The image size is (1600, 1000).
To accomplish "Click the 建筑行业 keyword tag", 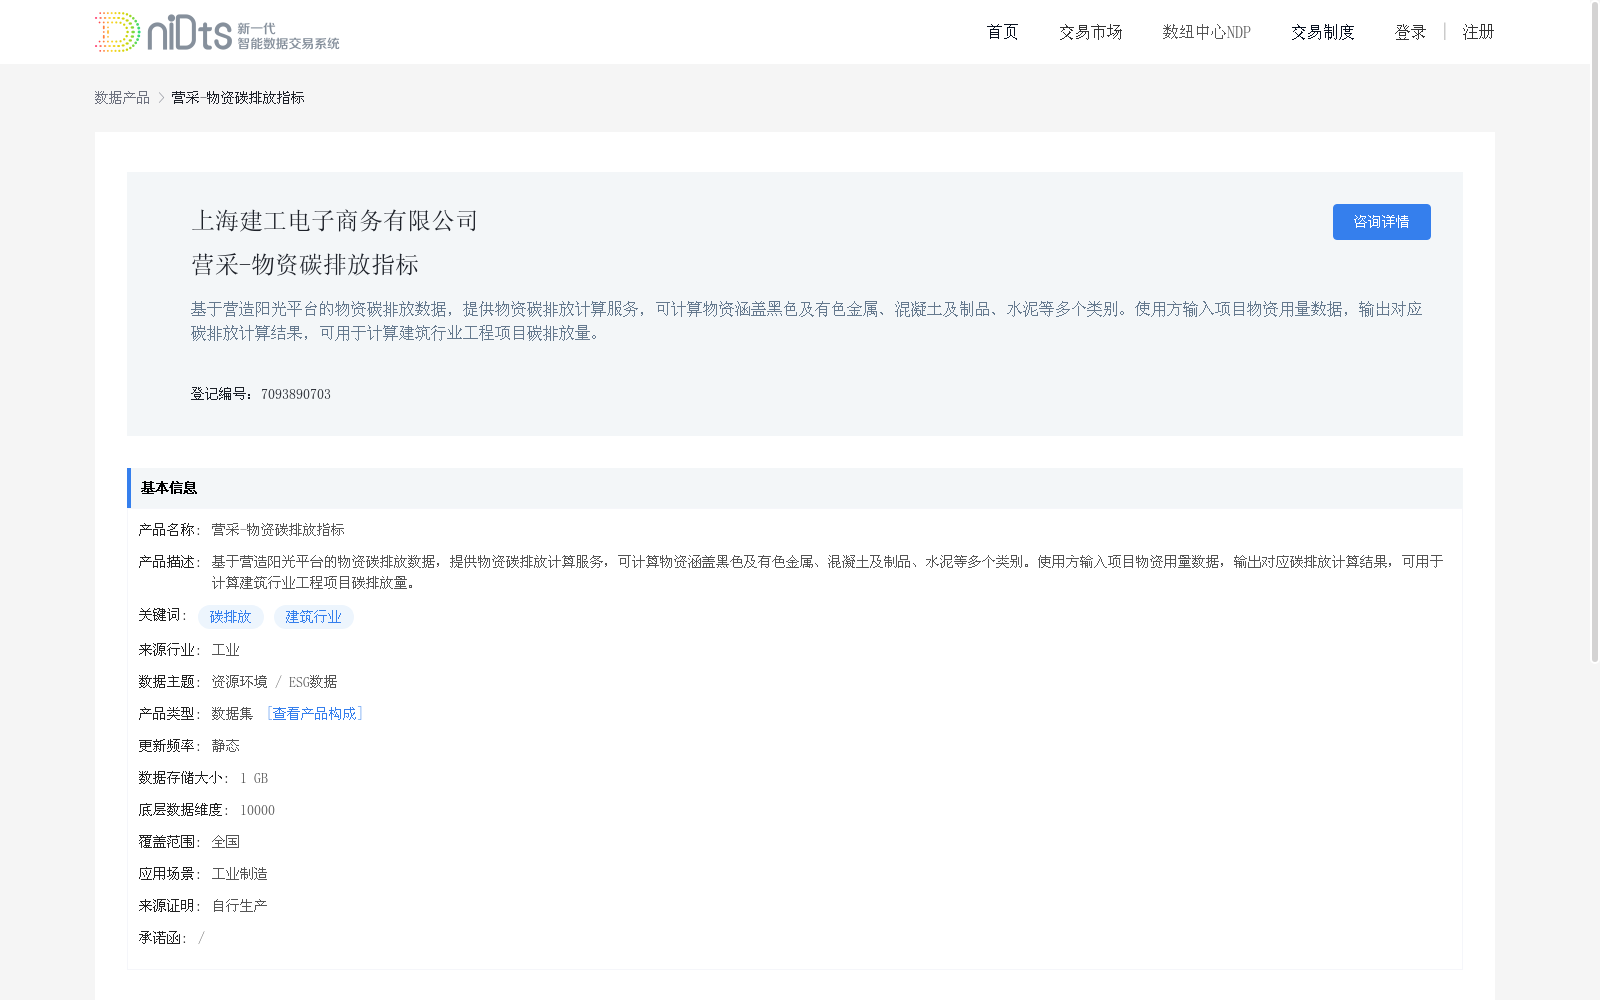I will pos(314,617).
